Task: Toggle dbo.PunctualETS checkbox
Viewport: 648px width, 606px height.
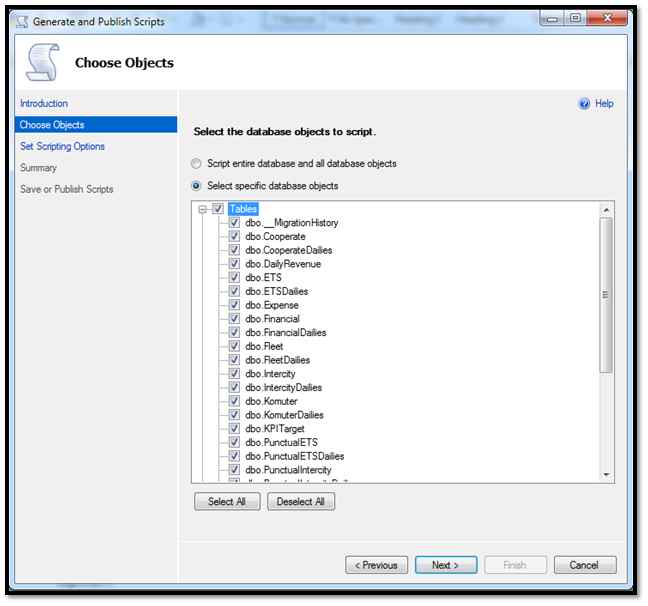Action: tap(234, 442)
